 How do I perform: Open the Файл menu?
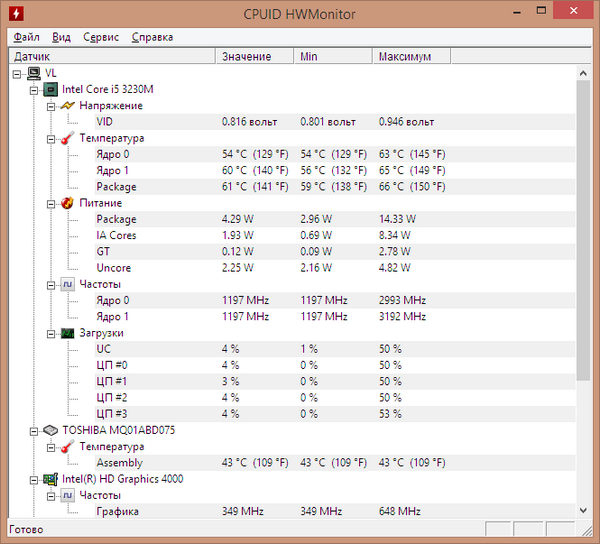point(26,37)
